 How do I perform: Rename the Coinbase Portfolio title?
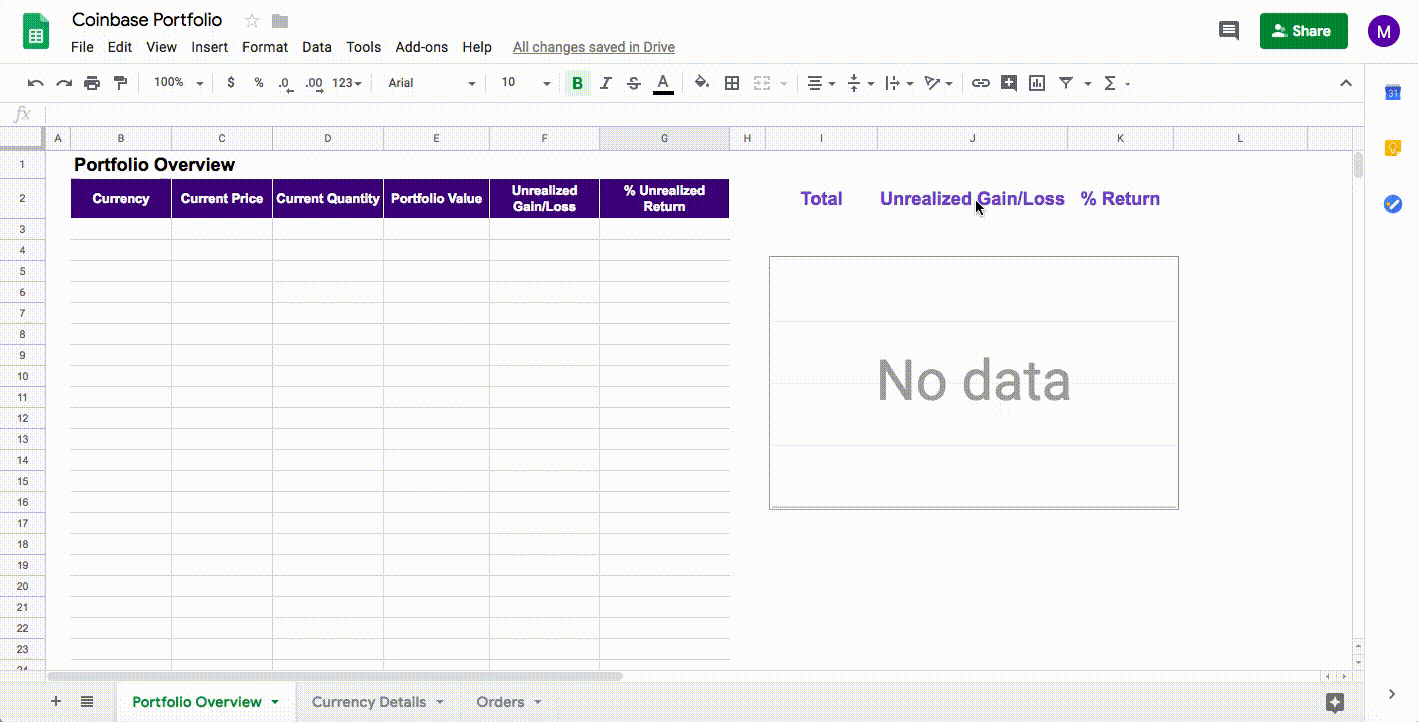(x=147, y=20)
